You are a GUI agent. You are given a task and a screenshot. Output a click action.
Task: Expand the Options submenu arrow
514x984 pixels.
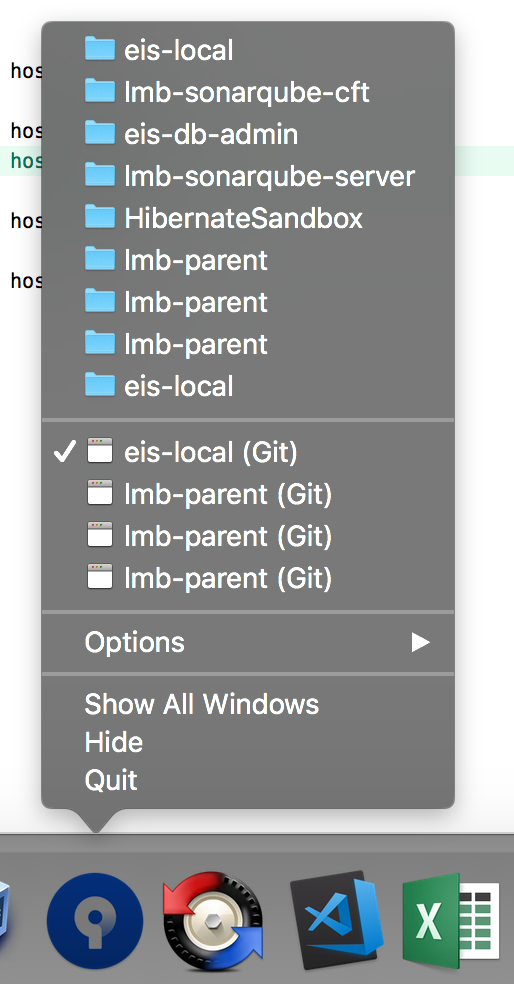tap(420, 642)
